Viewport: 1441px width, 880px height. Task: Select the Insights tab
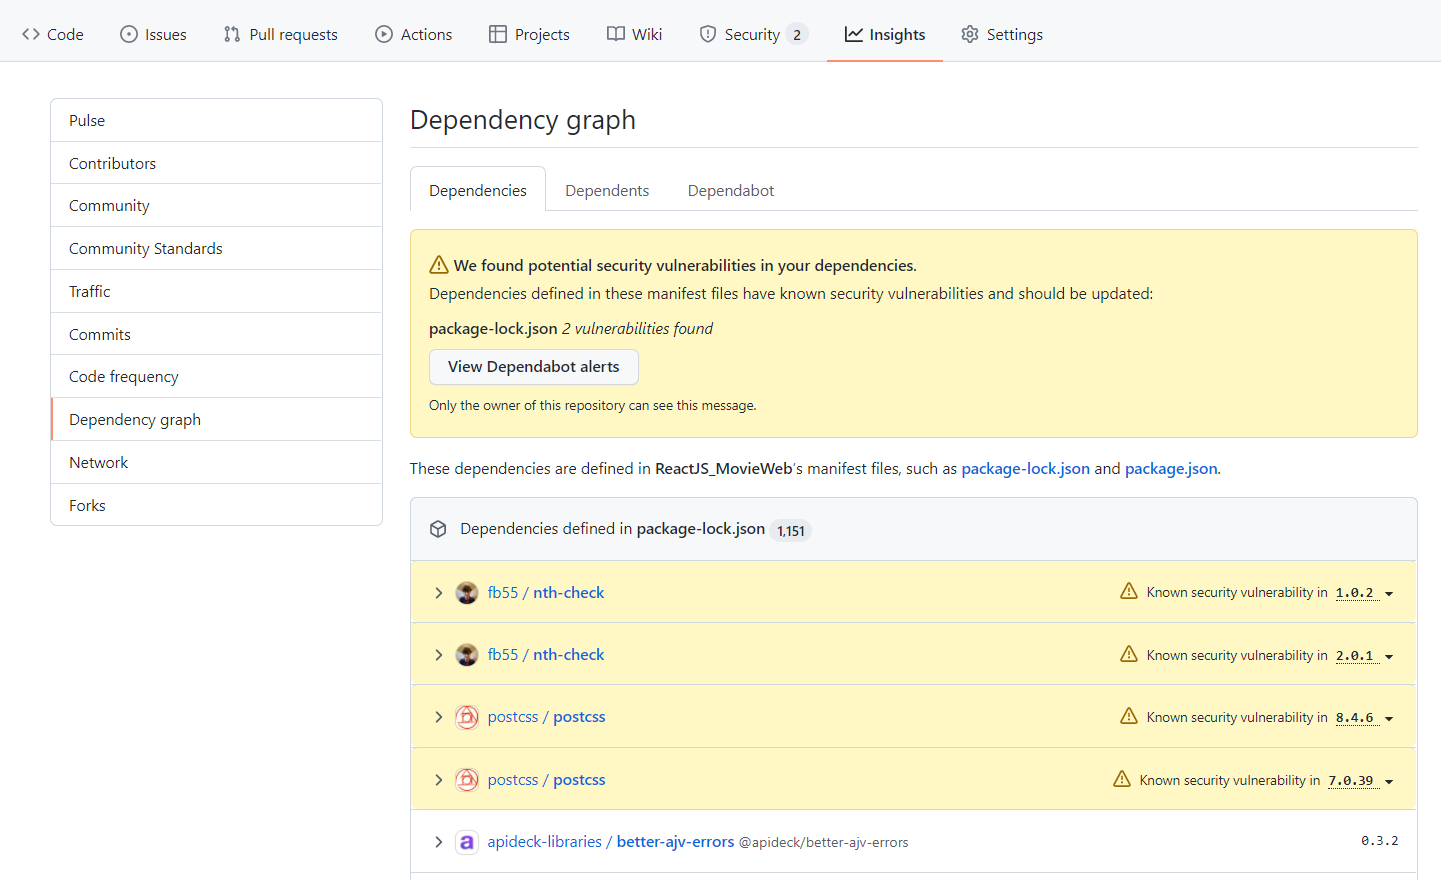[x=885, y=34]
